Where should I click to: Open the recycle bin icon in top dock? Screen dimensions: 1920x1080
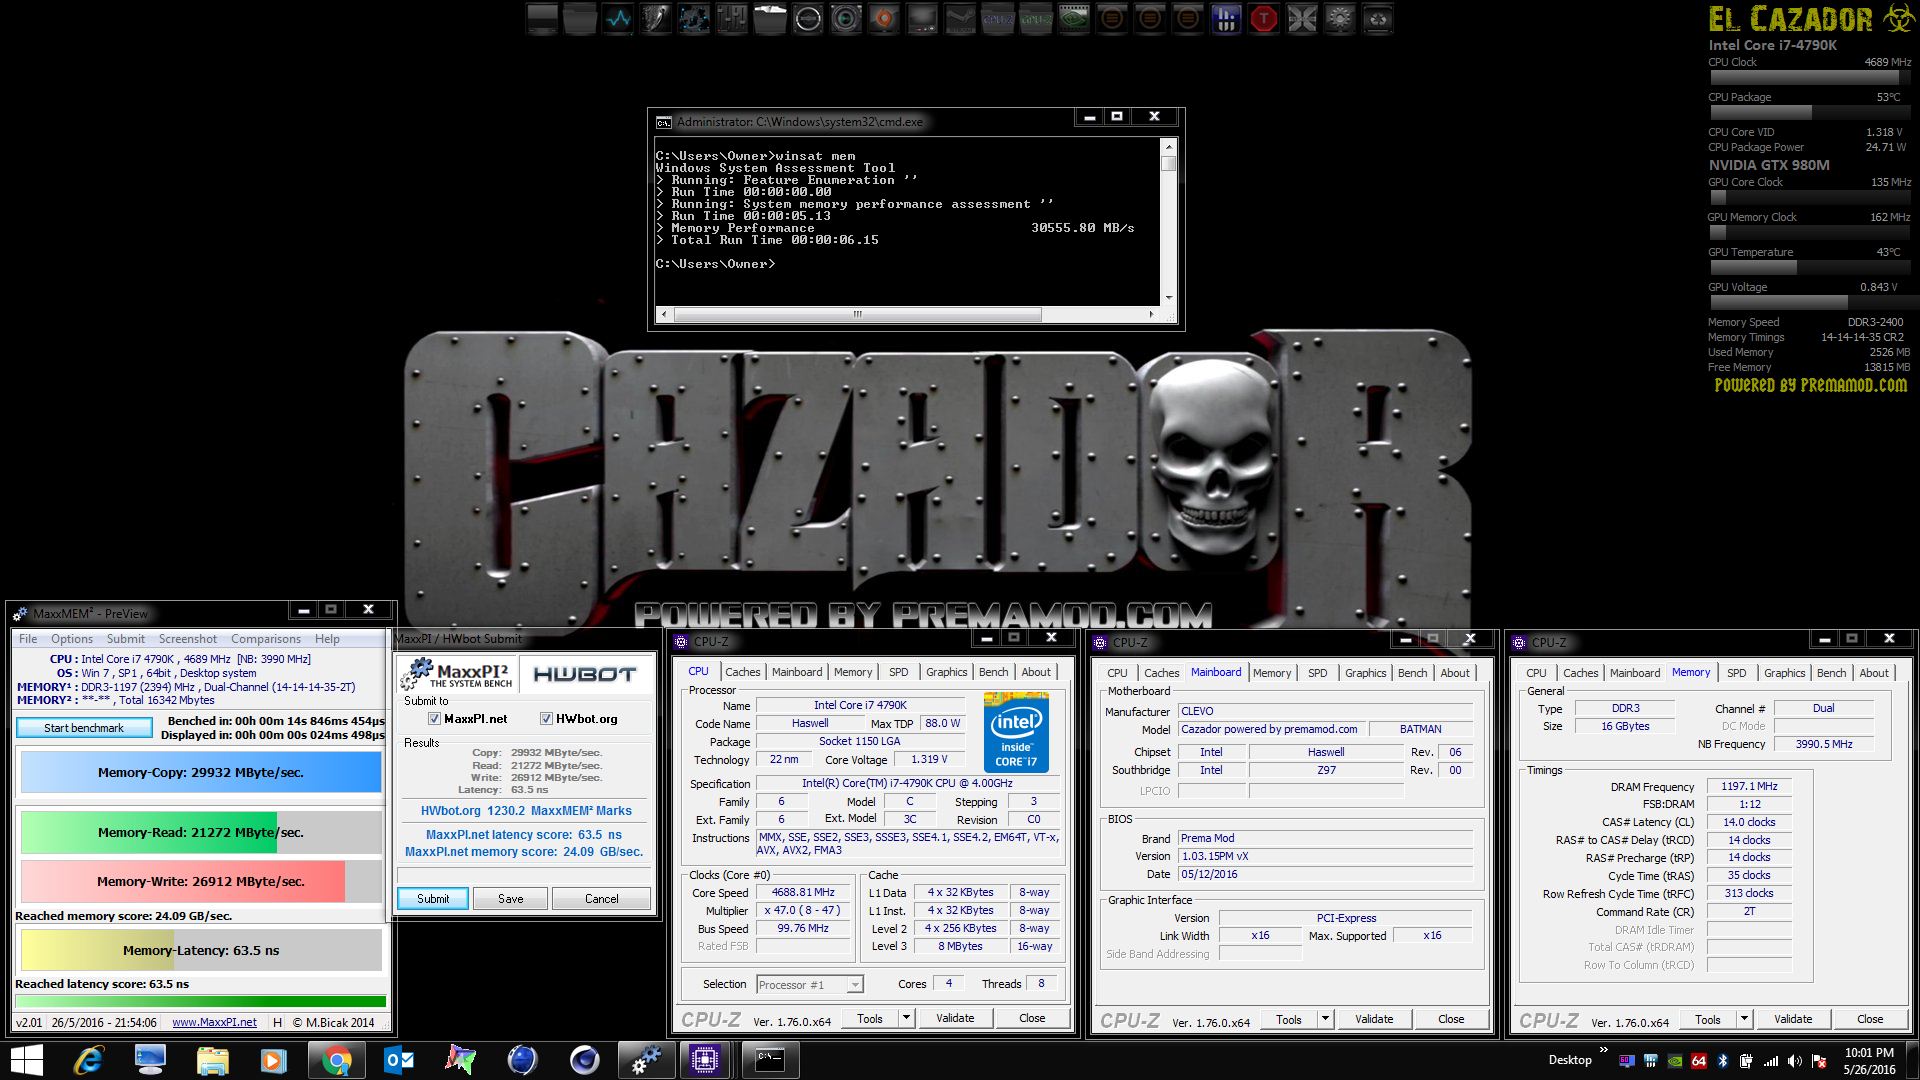[x=1378, y=19]
